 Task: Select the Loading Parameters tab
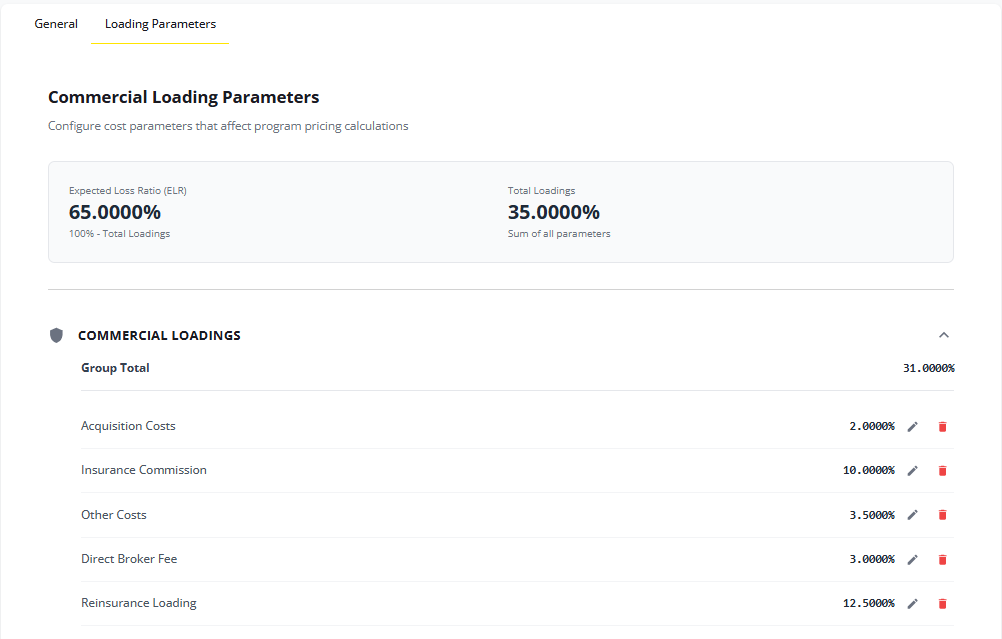tap(160, 24)
